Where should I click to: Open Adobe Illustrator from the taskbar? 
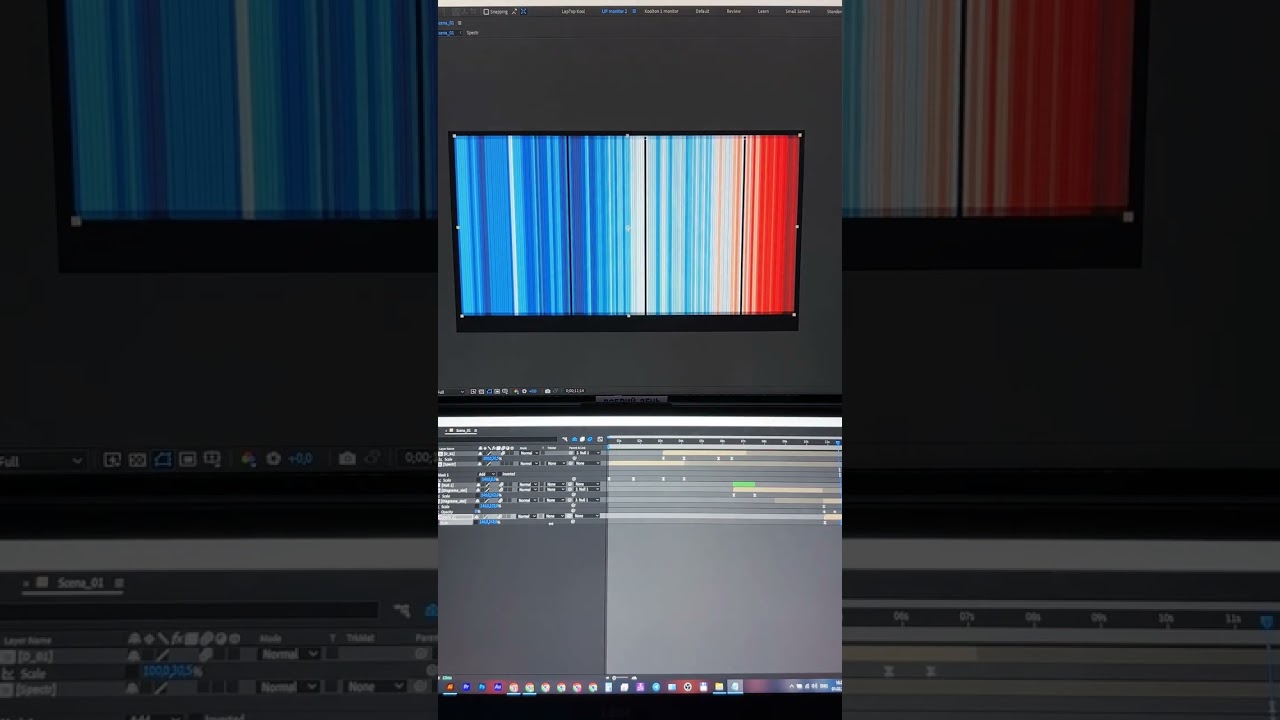click(450, 687)
